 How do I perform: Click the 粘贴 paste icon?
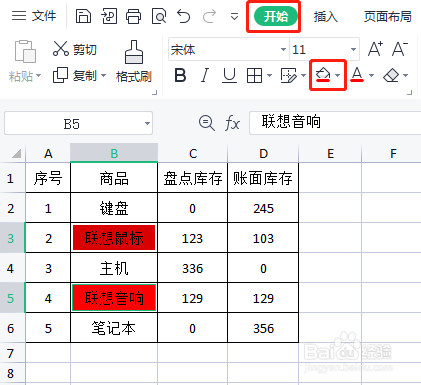coord(25,51)
